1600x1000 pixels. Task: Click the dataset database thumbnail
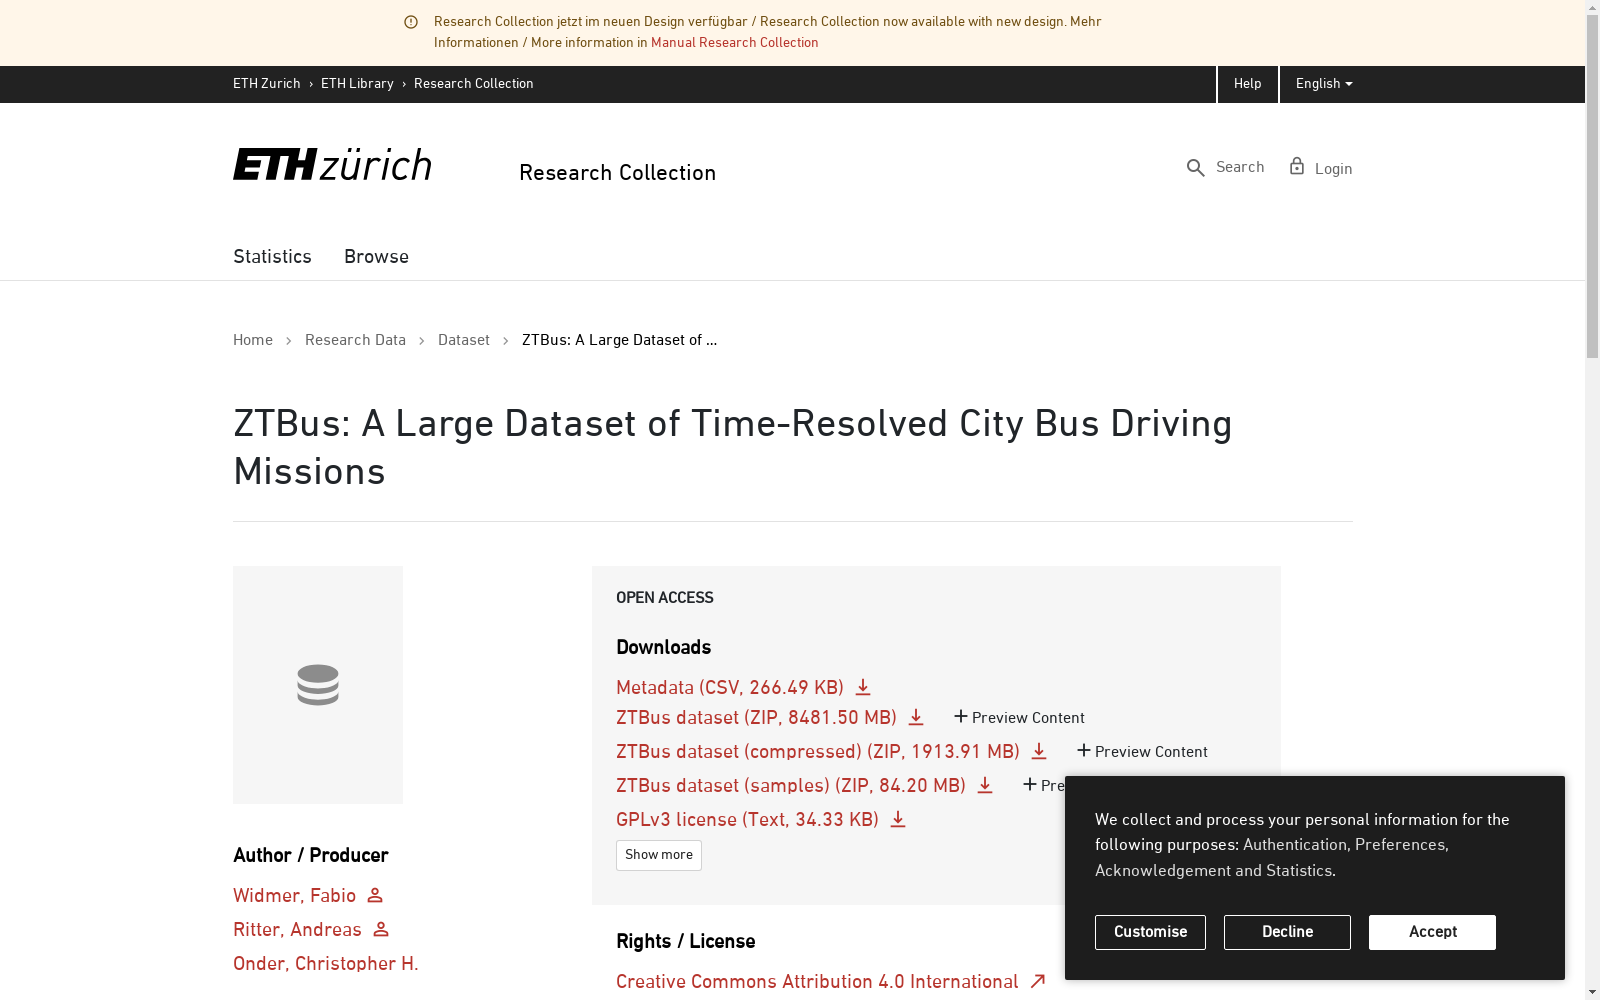coord(318,685)
